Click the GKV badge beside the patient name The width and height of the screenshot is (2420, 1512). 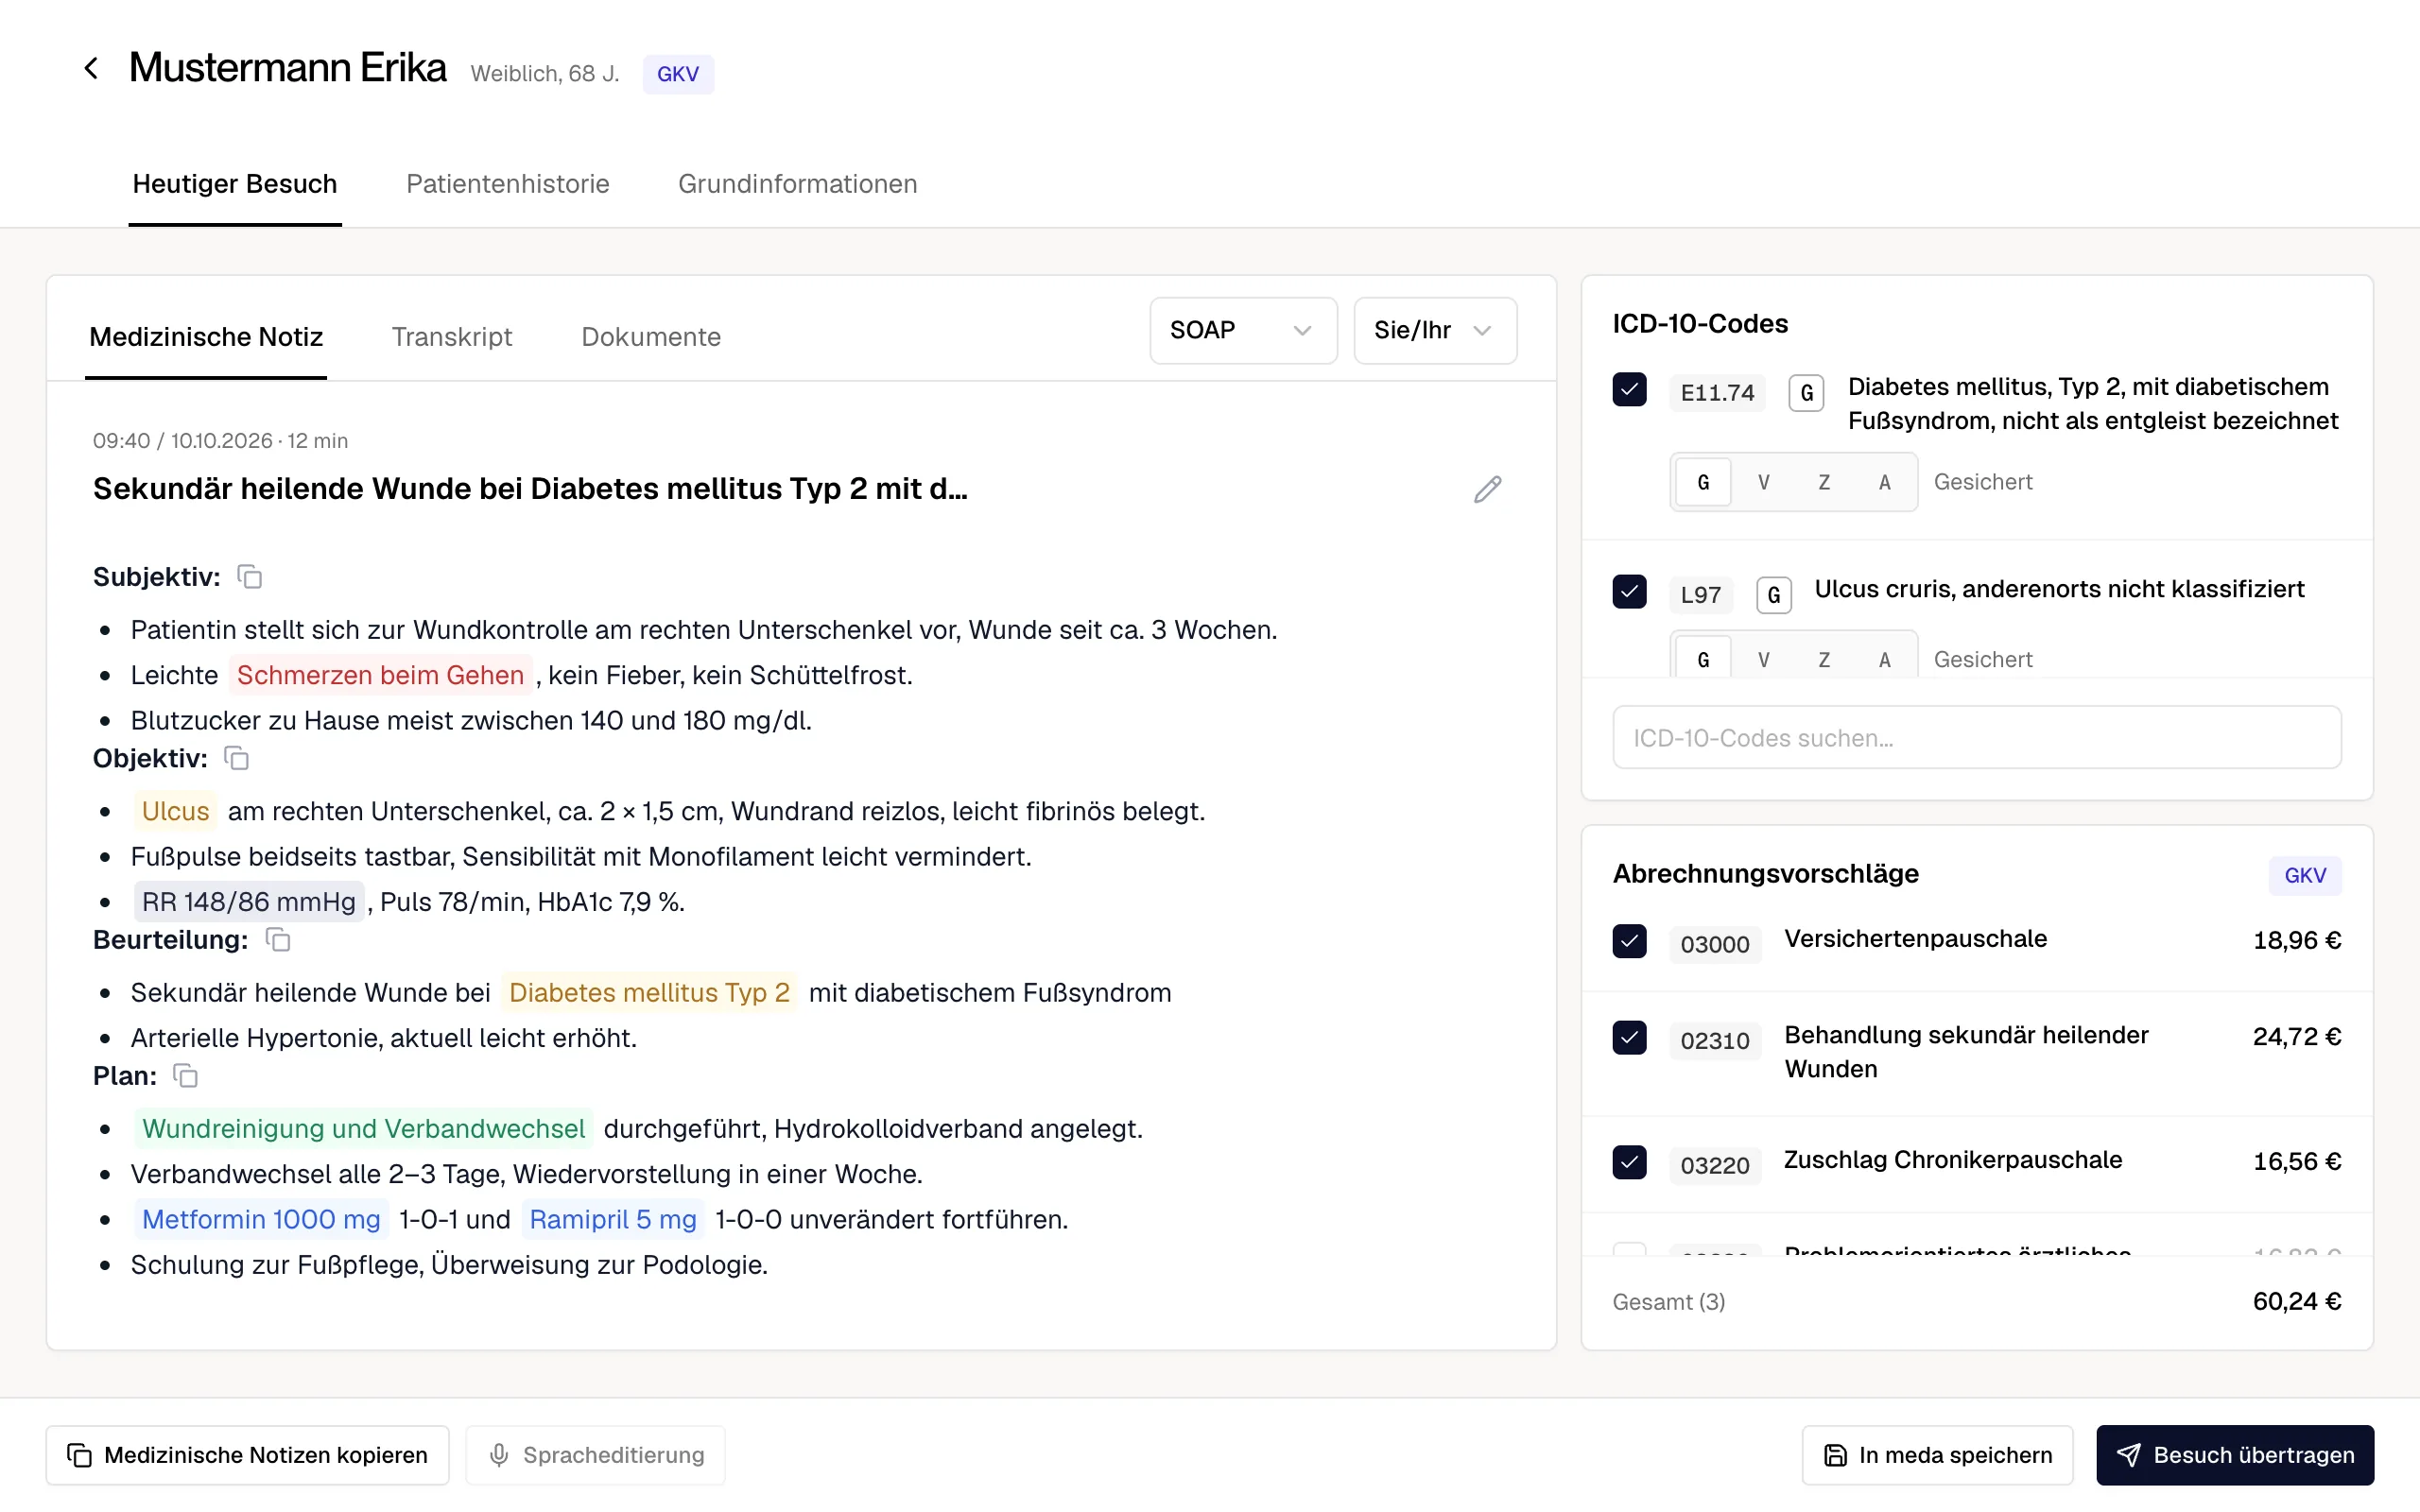(x=678, y=74)
